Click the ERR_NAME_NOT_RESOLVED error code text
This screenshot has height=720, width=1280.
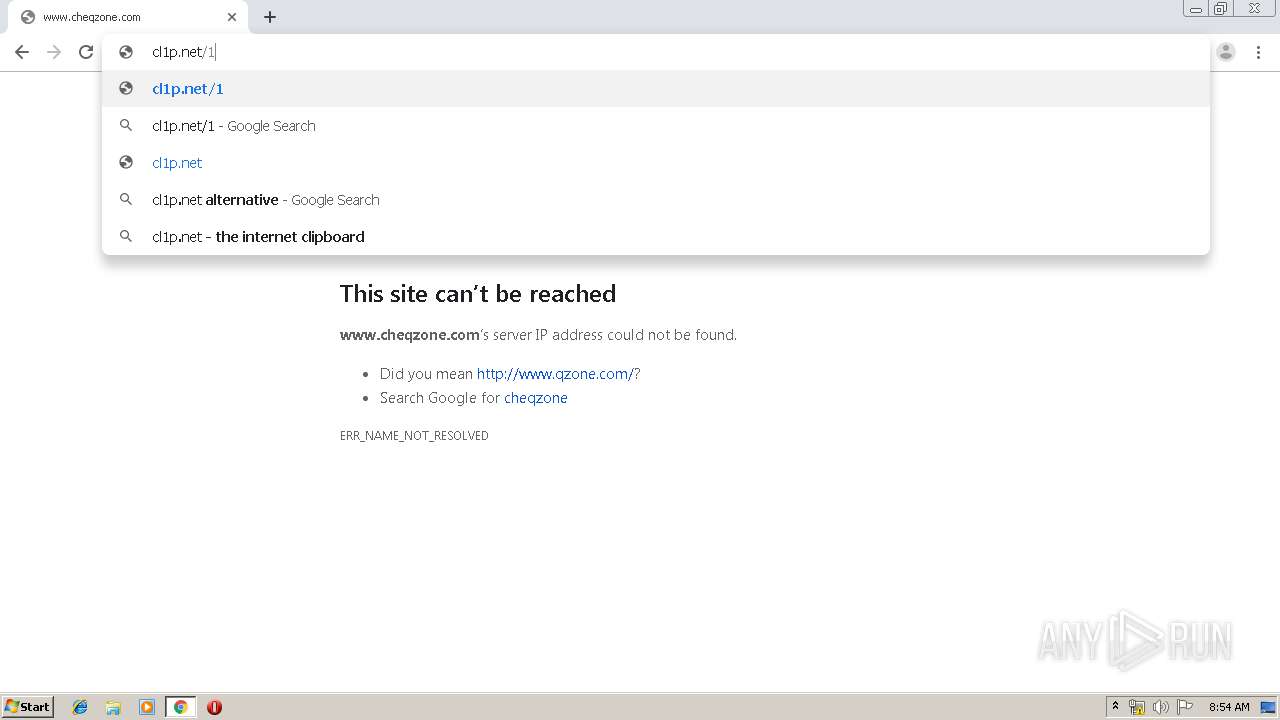(x=414, y=435)
